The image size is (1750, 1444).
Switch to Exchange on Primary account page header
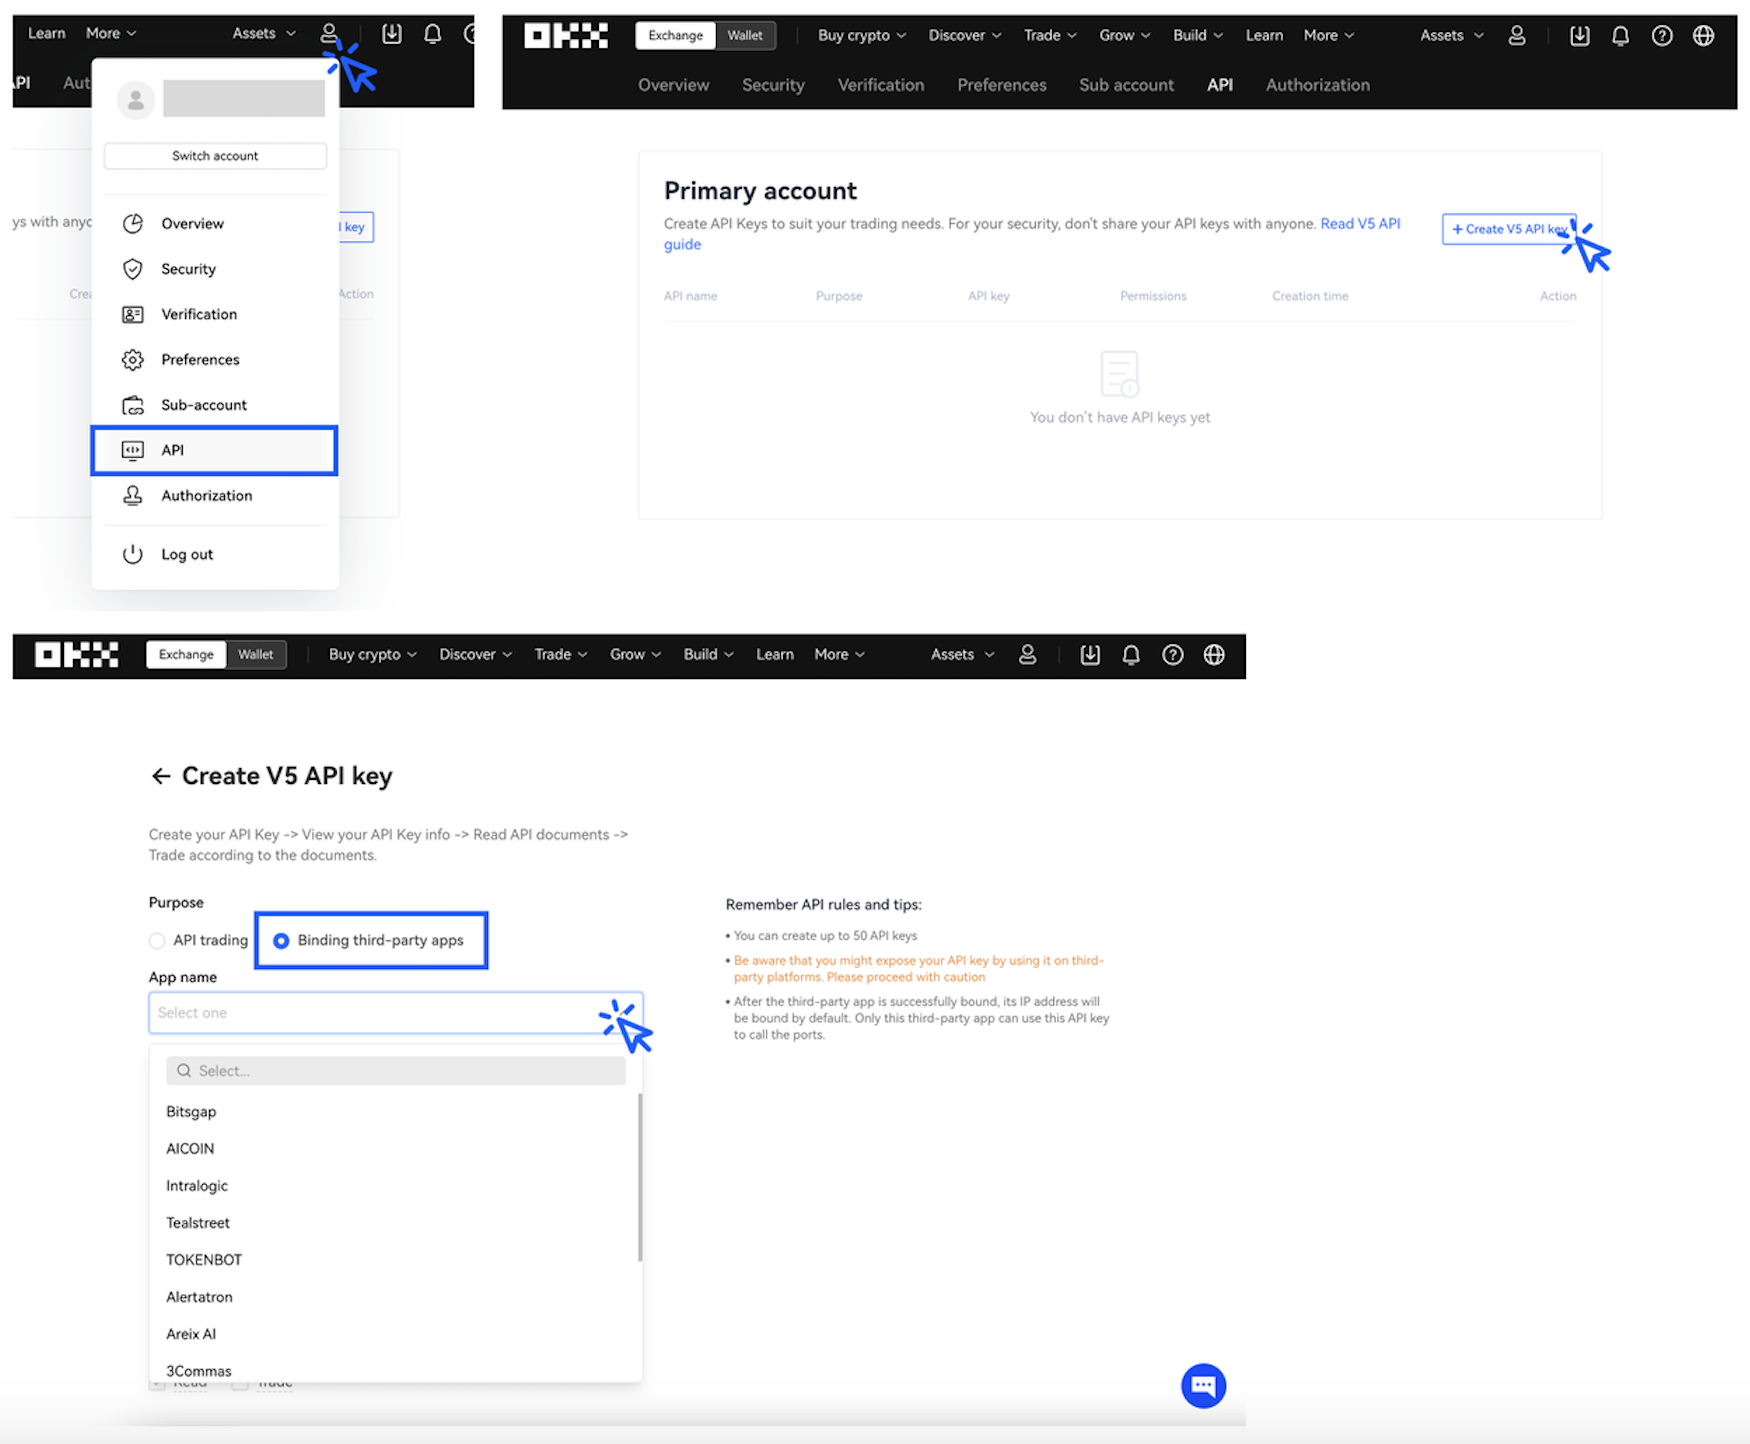pyautogui.click(x=676, y=36)
